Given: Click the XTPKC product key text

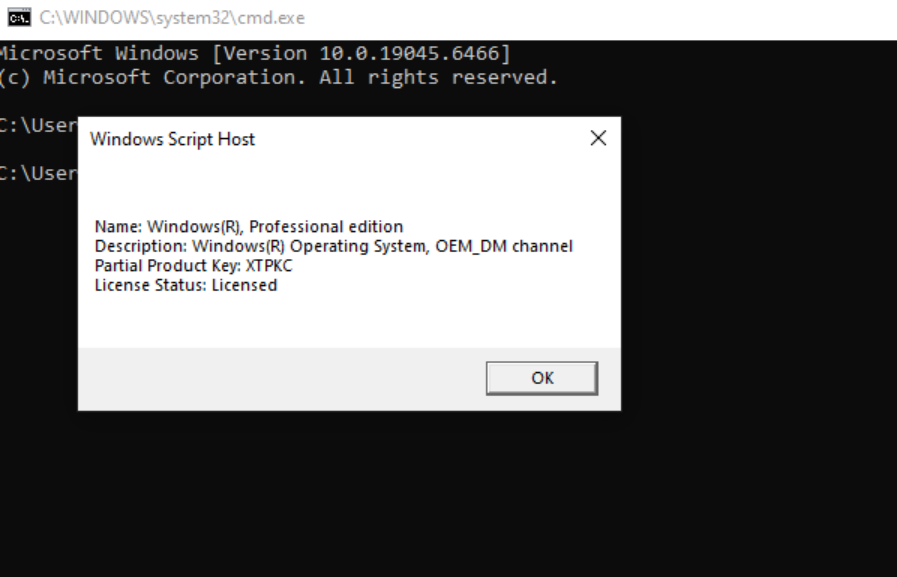Looking at the screenshot, I should [x=269, y=266].
